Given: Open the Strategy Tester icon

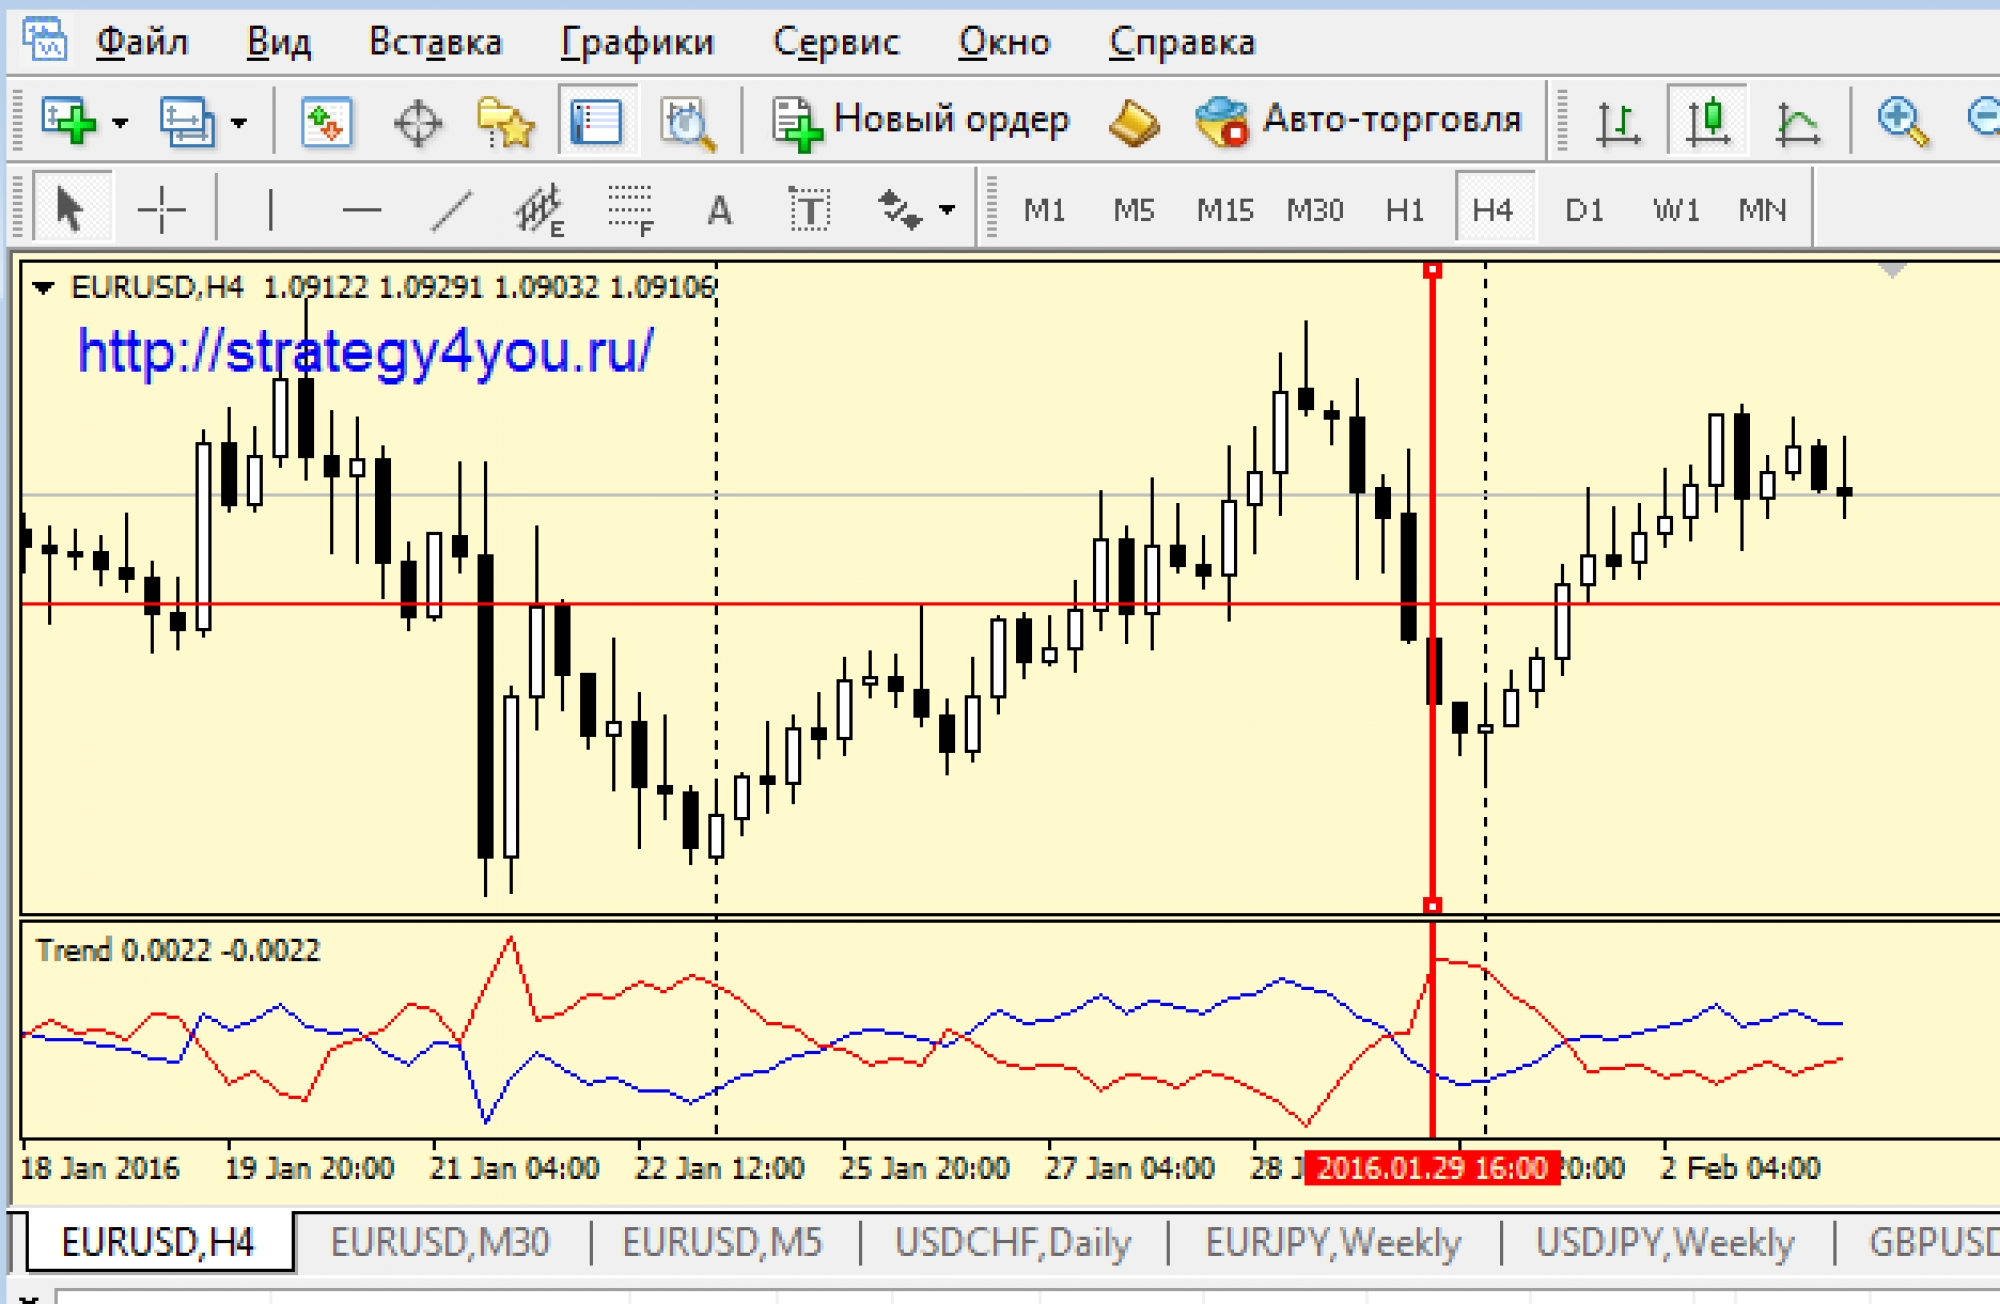Looking at the screenshot, I should (x=688, y=122).
